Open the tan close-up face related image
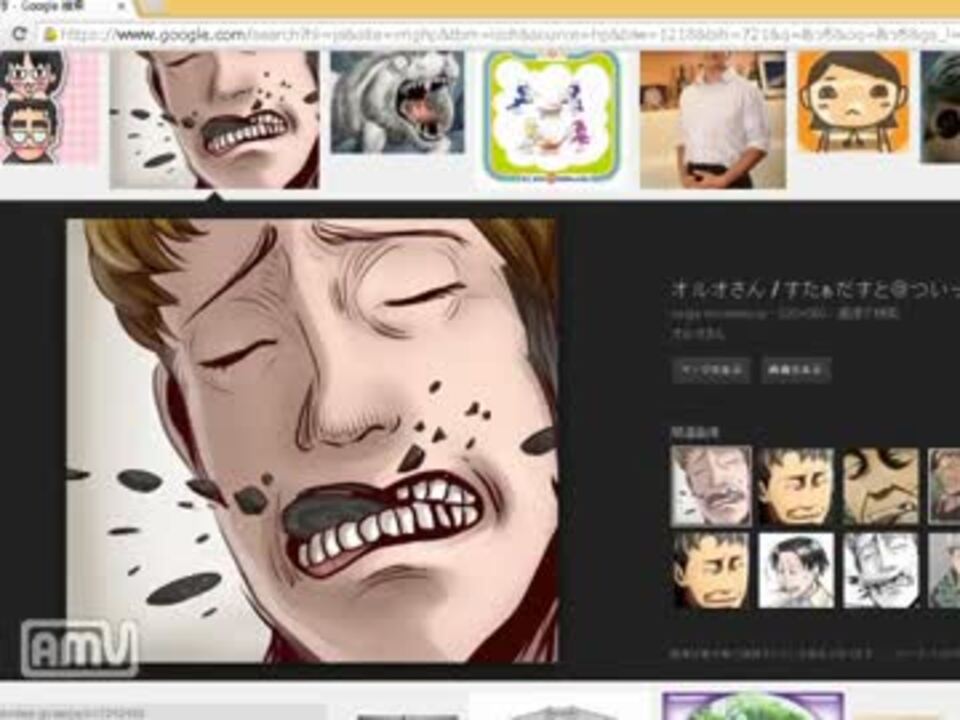 tap(880, 486)
